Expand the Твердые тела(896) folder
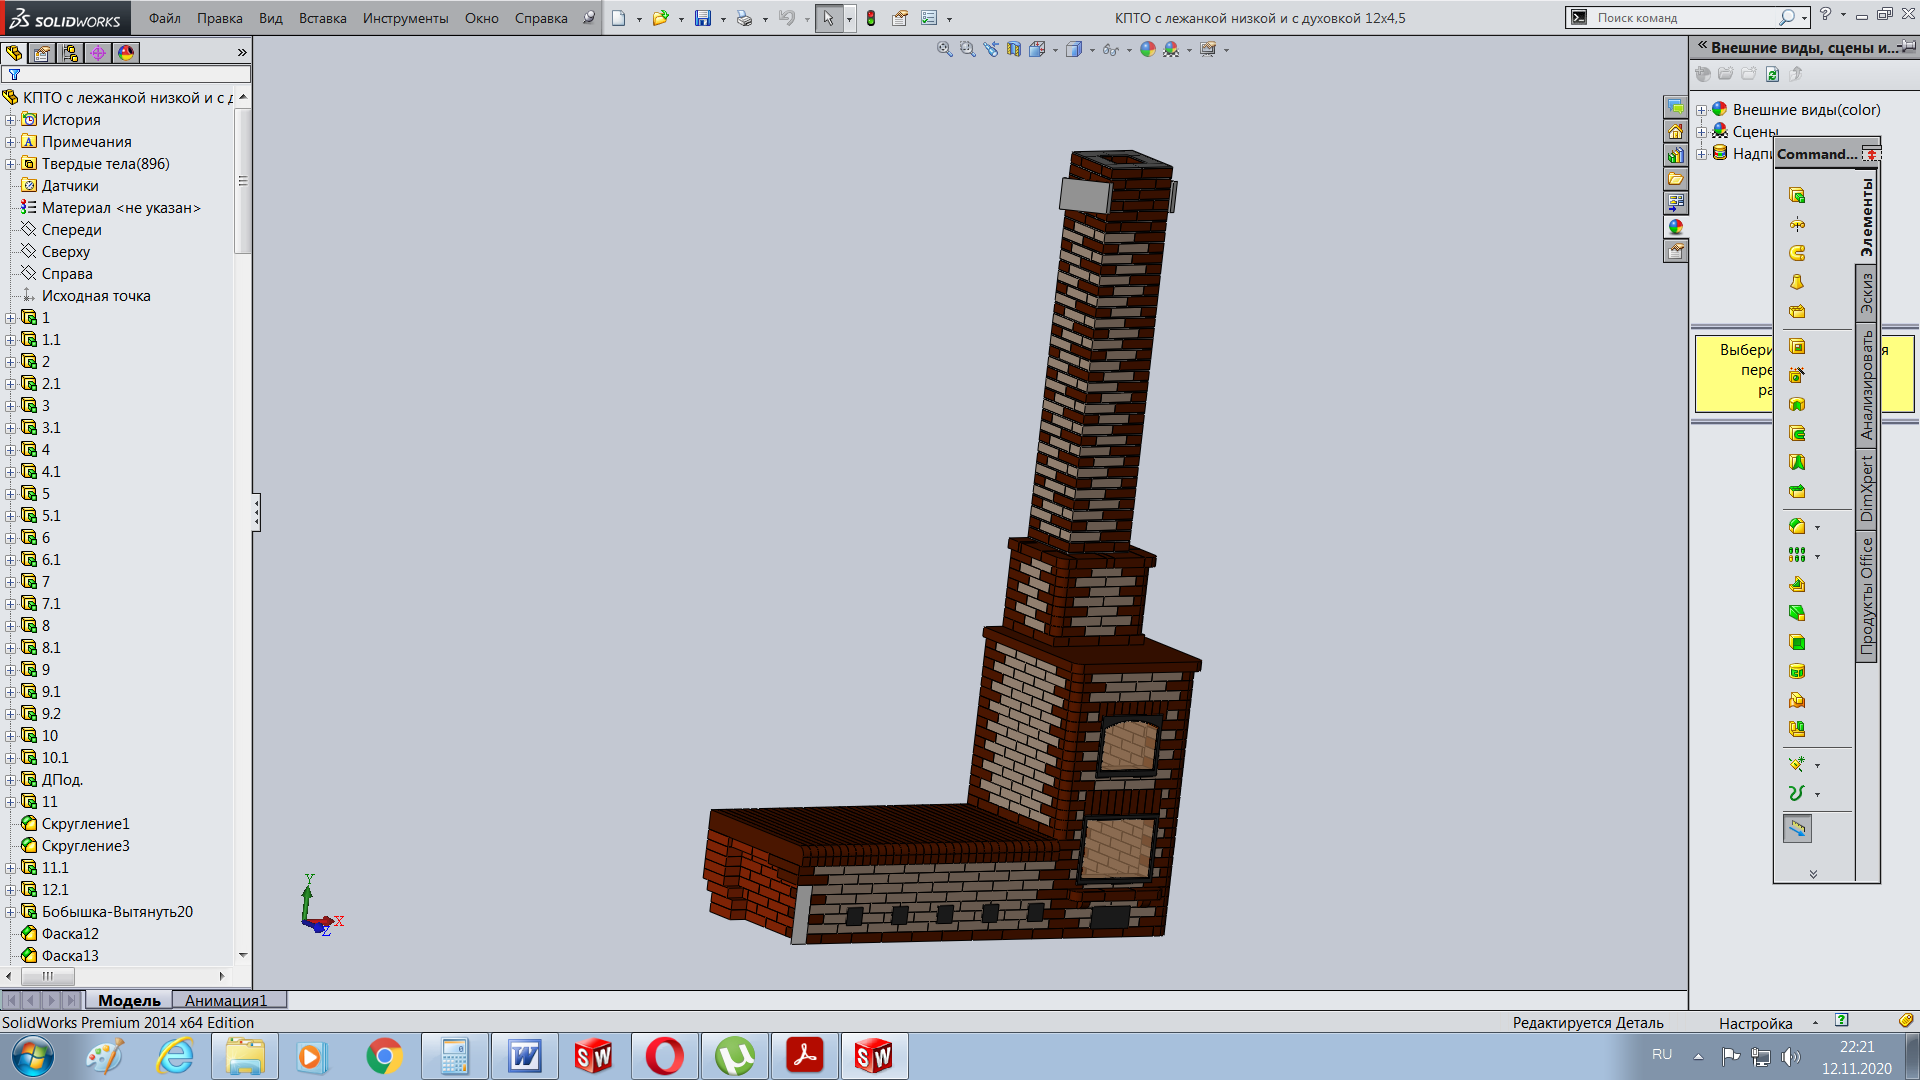Viewport: 1920px width, 1080px height. [11, 164]
